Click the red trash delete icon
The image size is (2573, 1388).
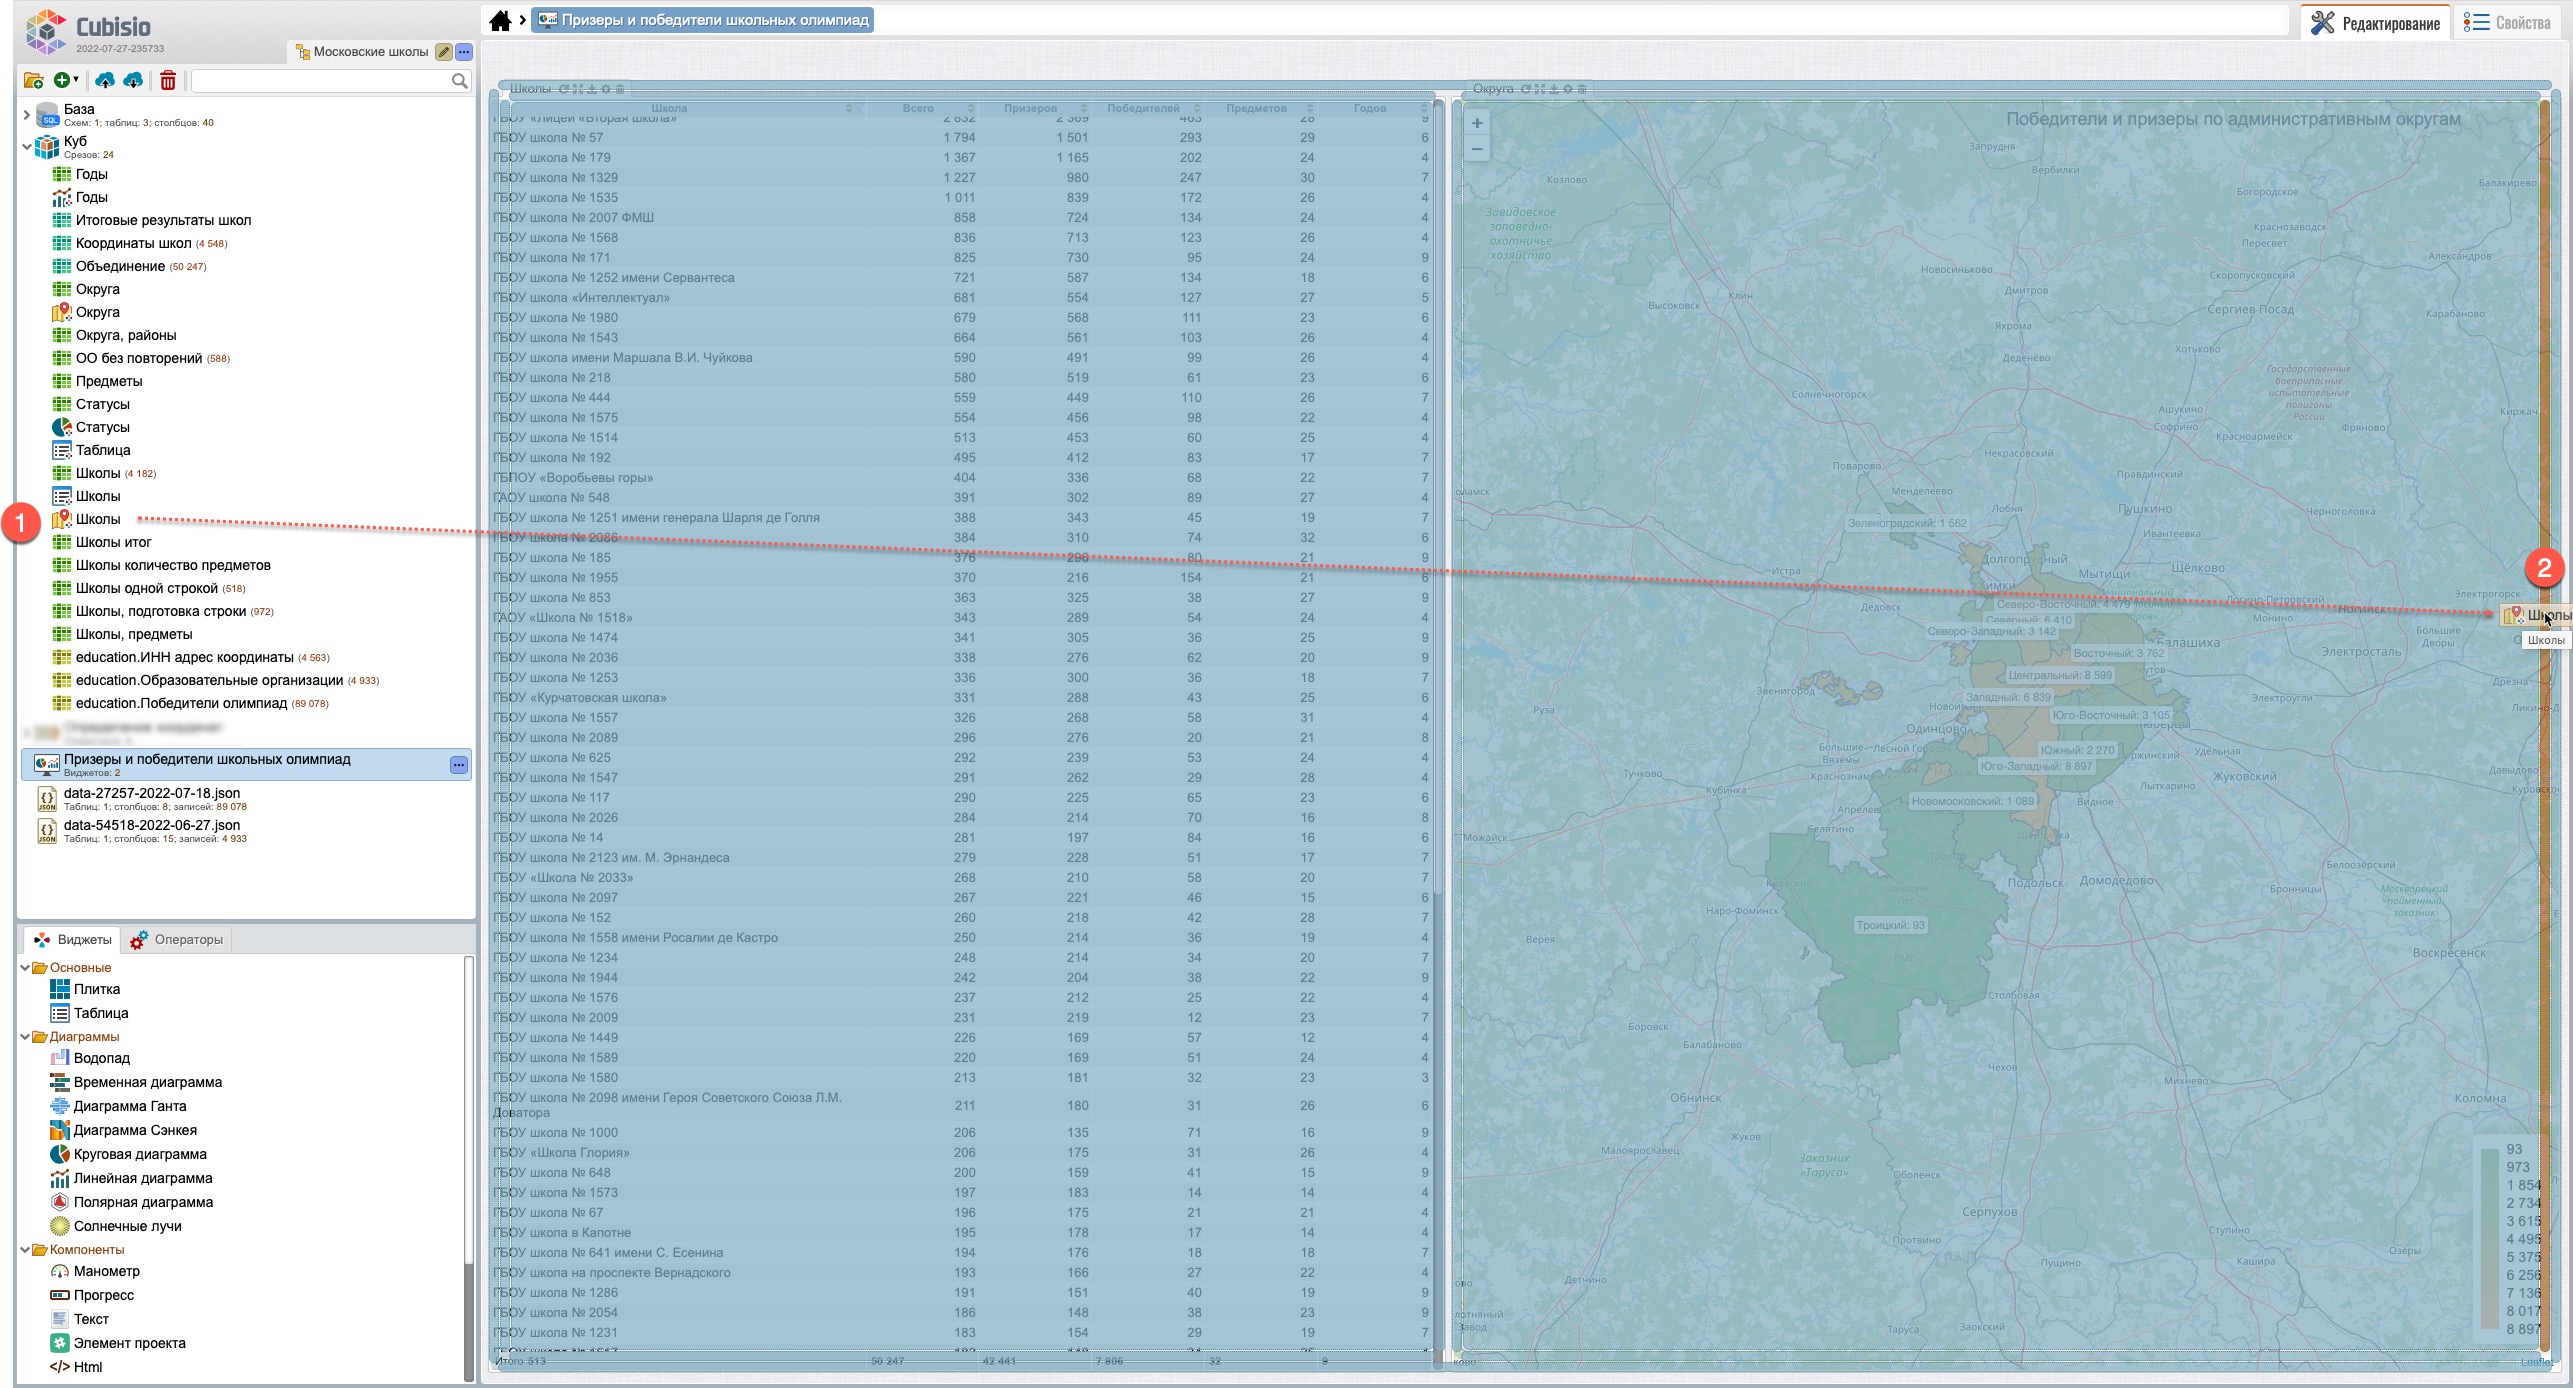(x=168, y=81)
